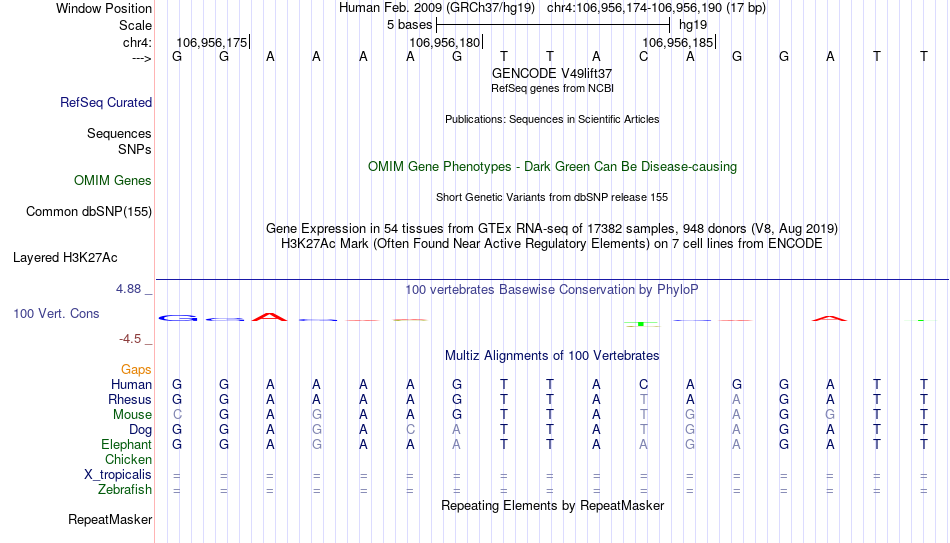This screenshot has height=543, width=950.
Task: Click the GENCODE V49lift37 track title
Action: pos(552,73)
